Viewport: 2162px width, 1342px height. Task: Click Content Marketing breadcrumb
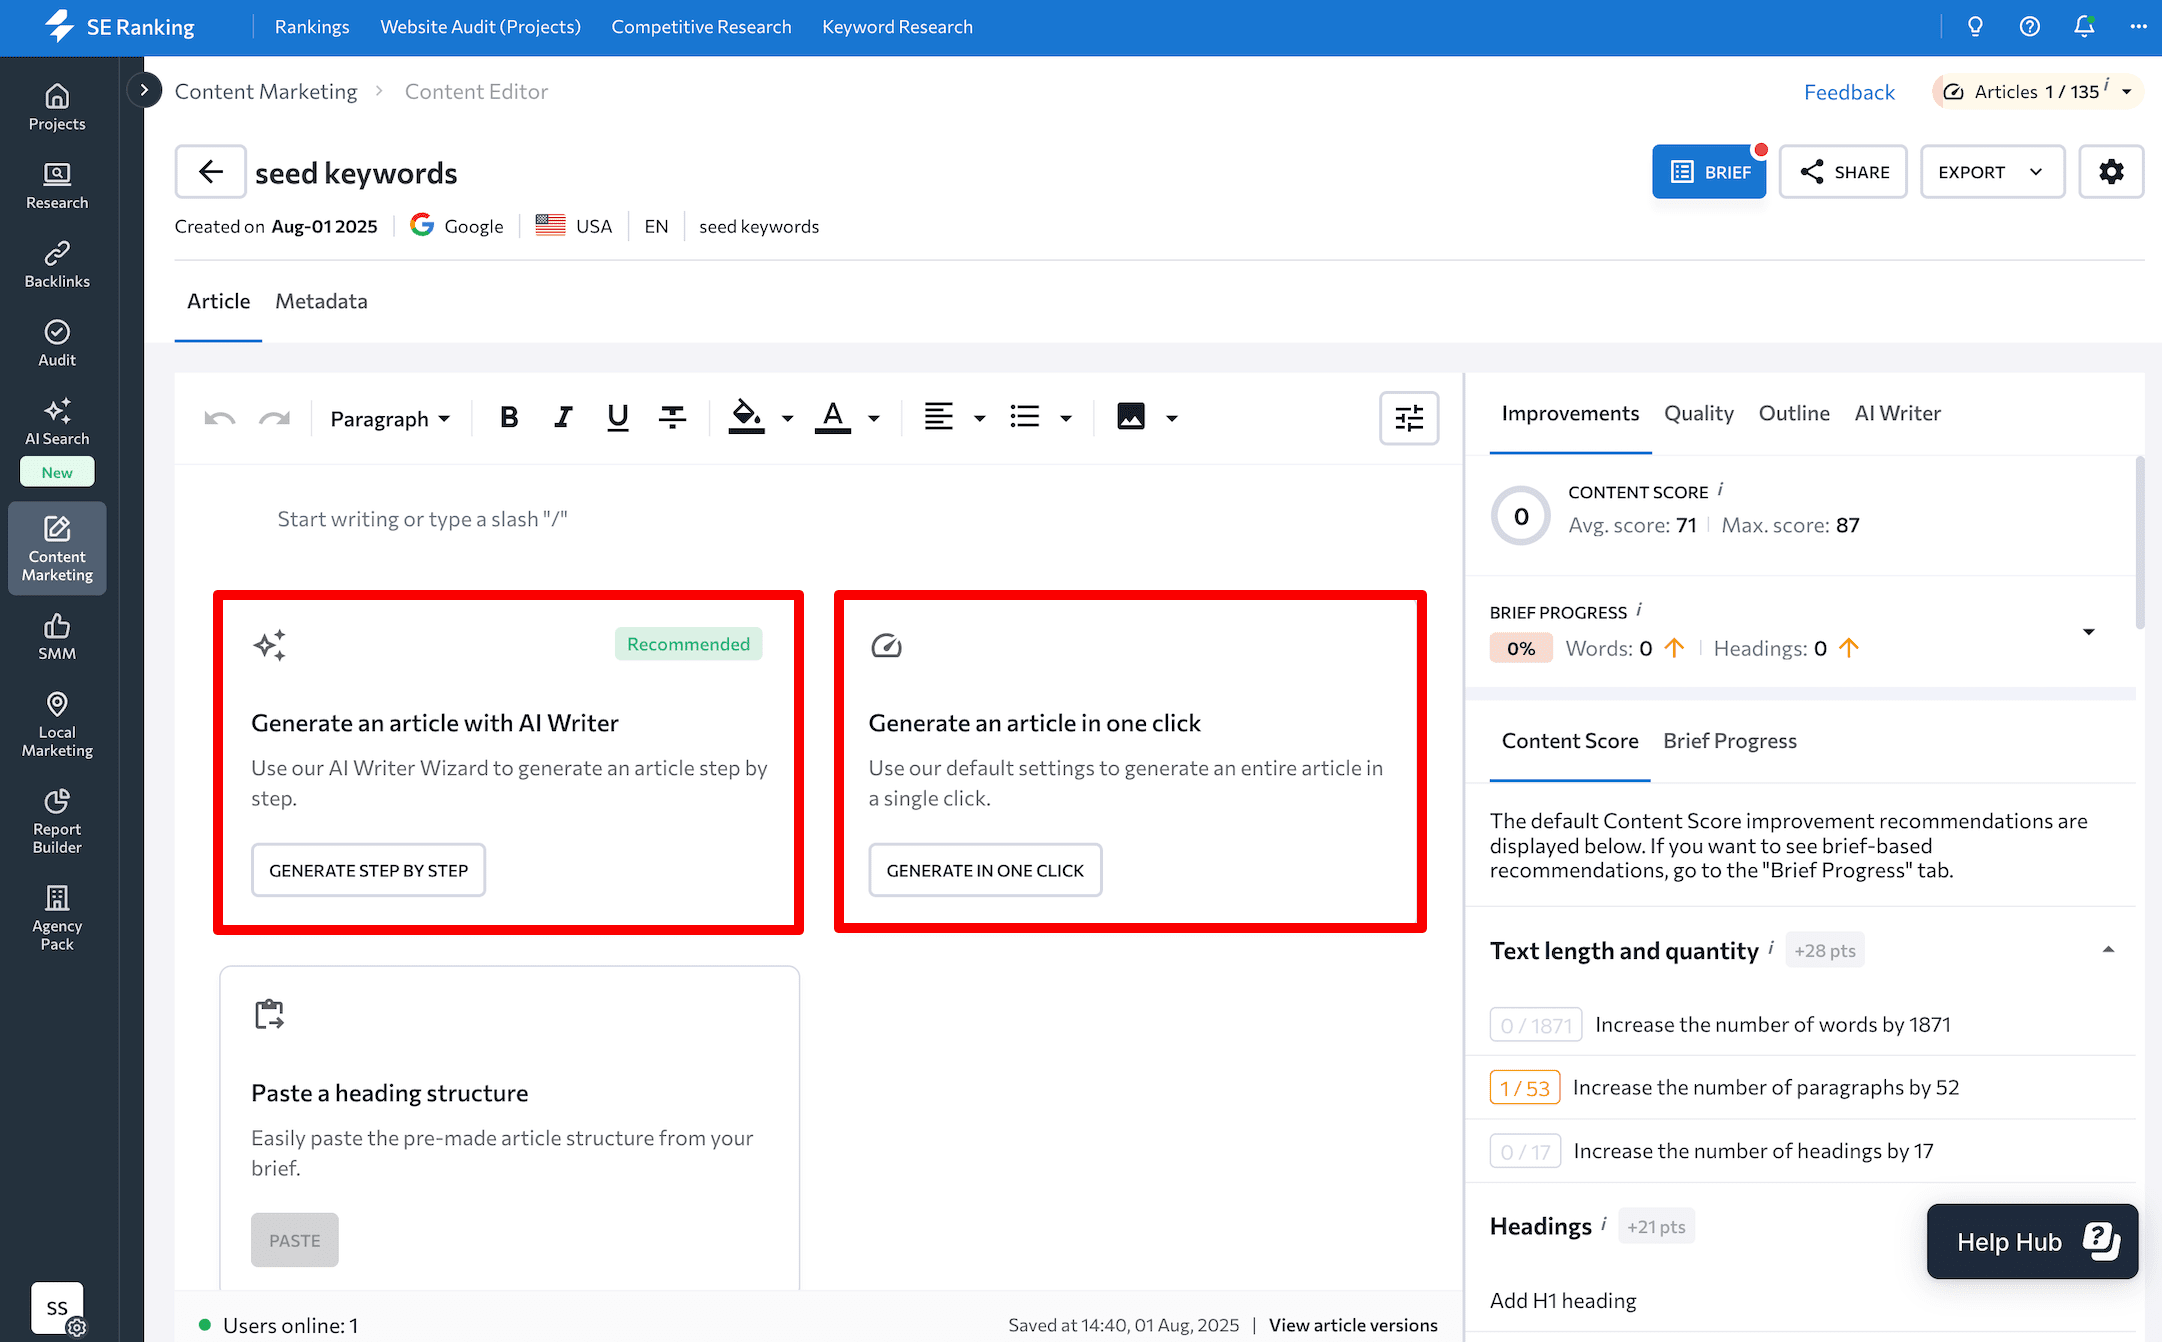coord(265,91)
